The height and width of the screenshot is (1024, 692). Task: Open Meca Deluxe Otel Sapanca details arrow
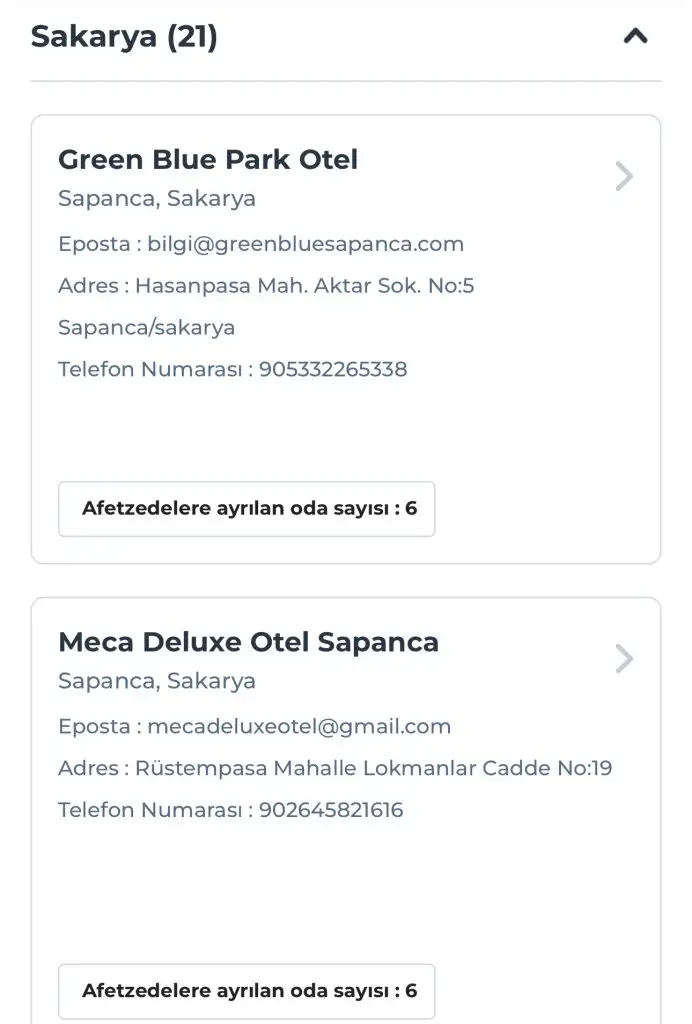[625, 659]
